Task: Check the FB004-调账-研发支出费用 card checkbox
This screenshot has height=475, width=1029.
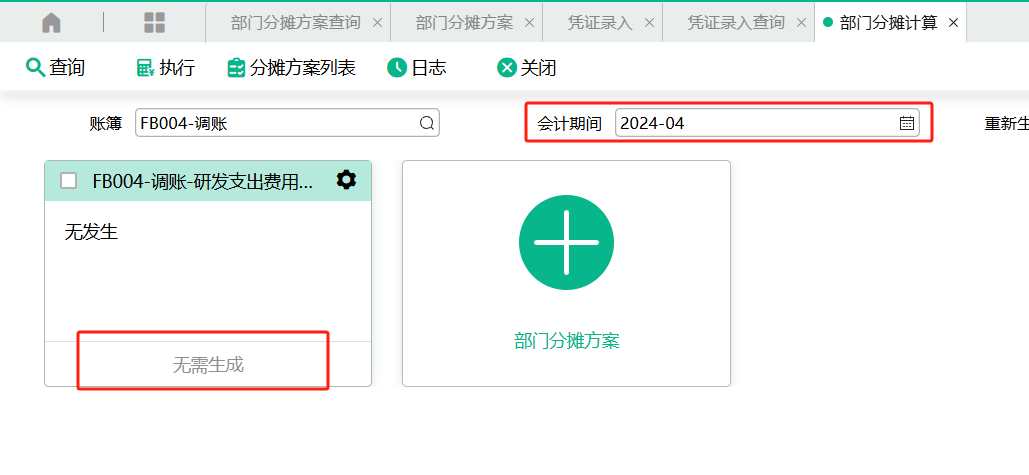Action: pyautogui.click(x=68, y=180)
